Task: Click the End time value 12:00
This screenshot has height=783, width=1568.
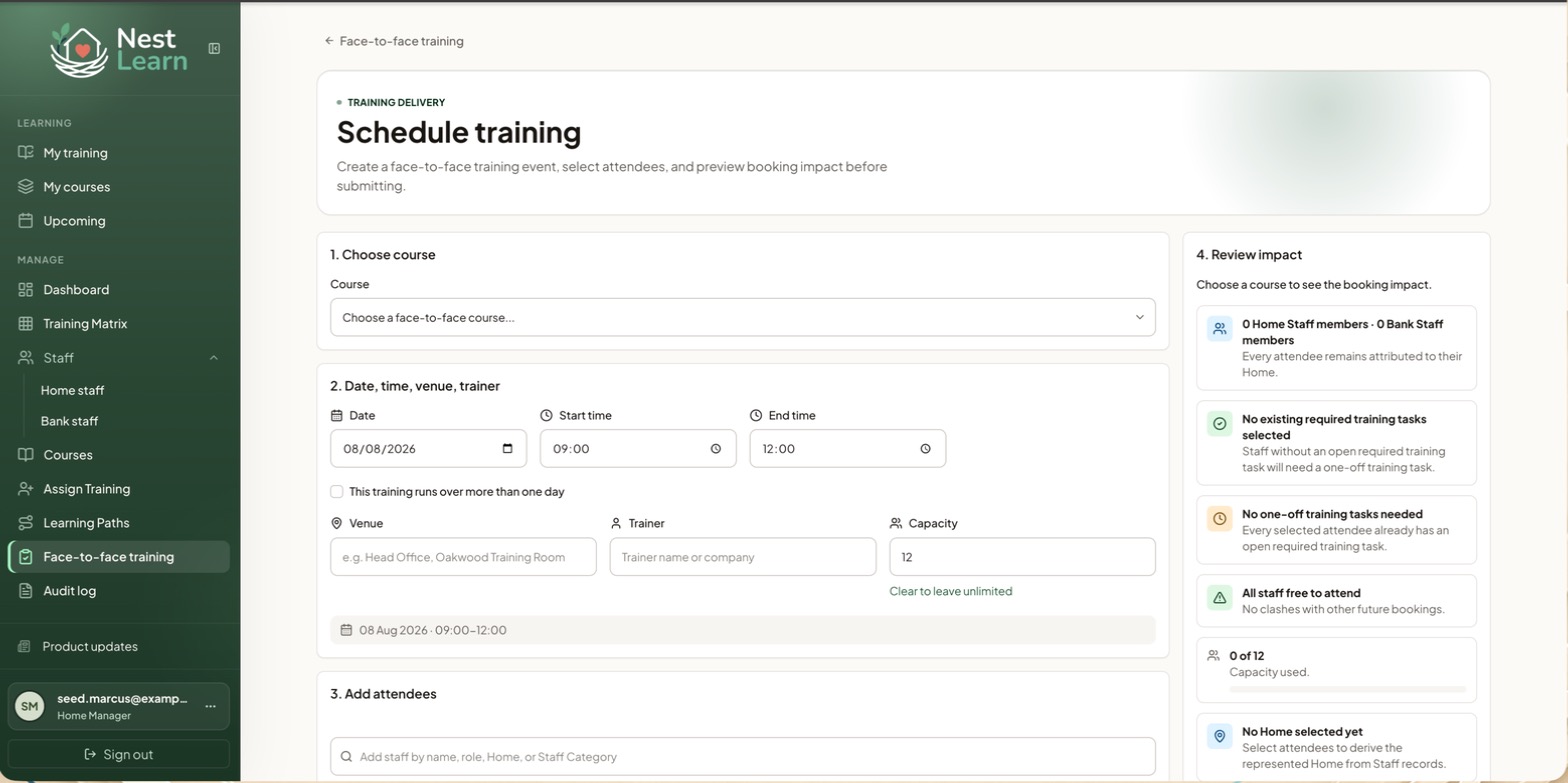Action: tap(779, 449)
